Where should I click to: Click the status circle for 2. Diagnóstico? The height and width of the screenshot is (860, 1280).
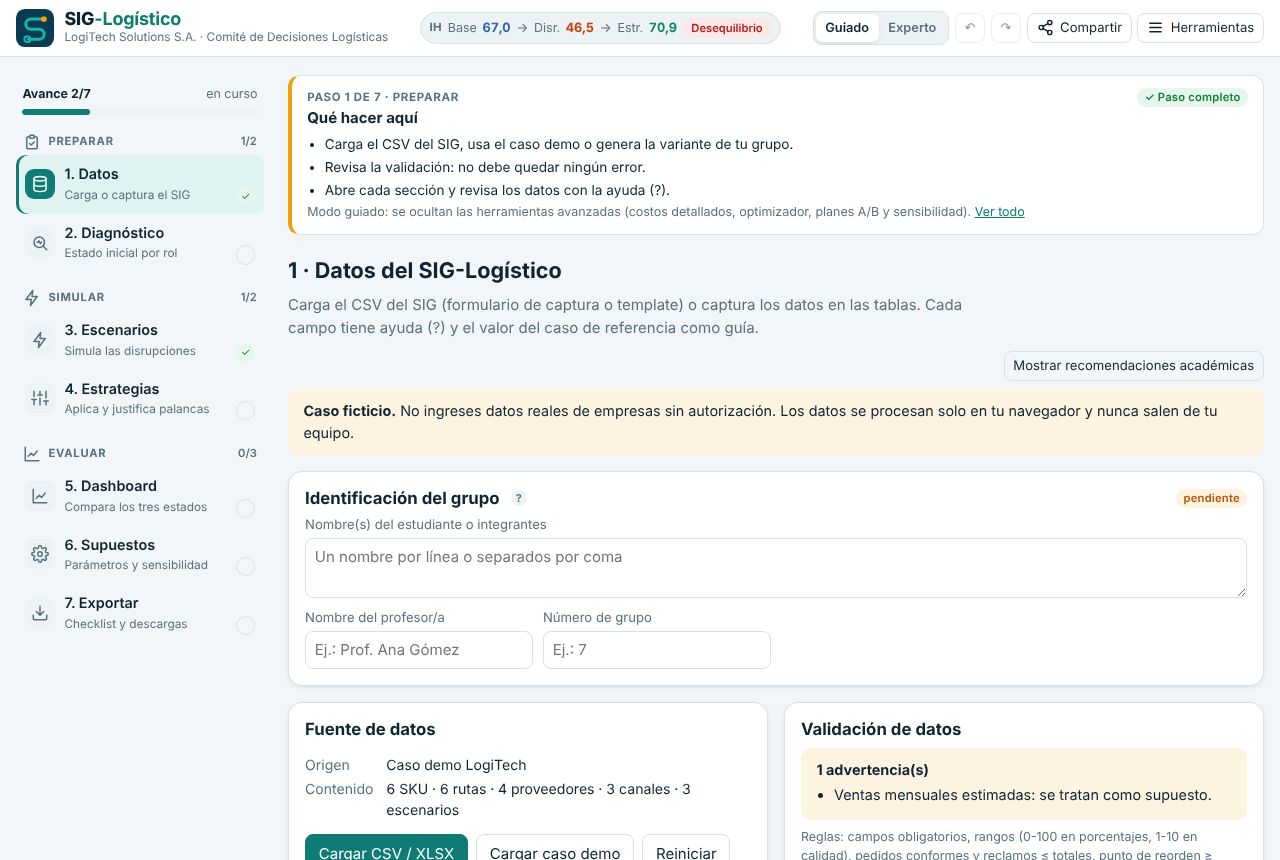coord(245,255)
